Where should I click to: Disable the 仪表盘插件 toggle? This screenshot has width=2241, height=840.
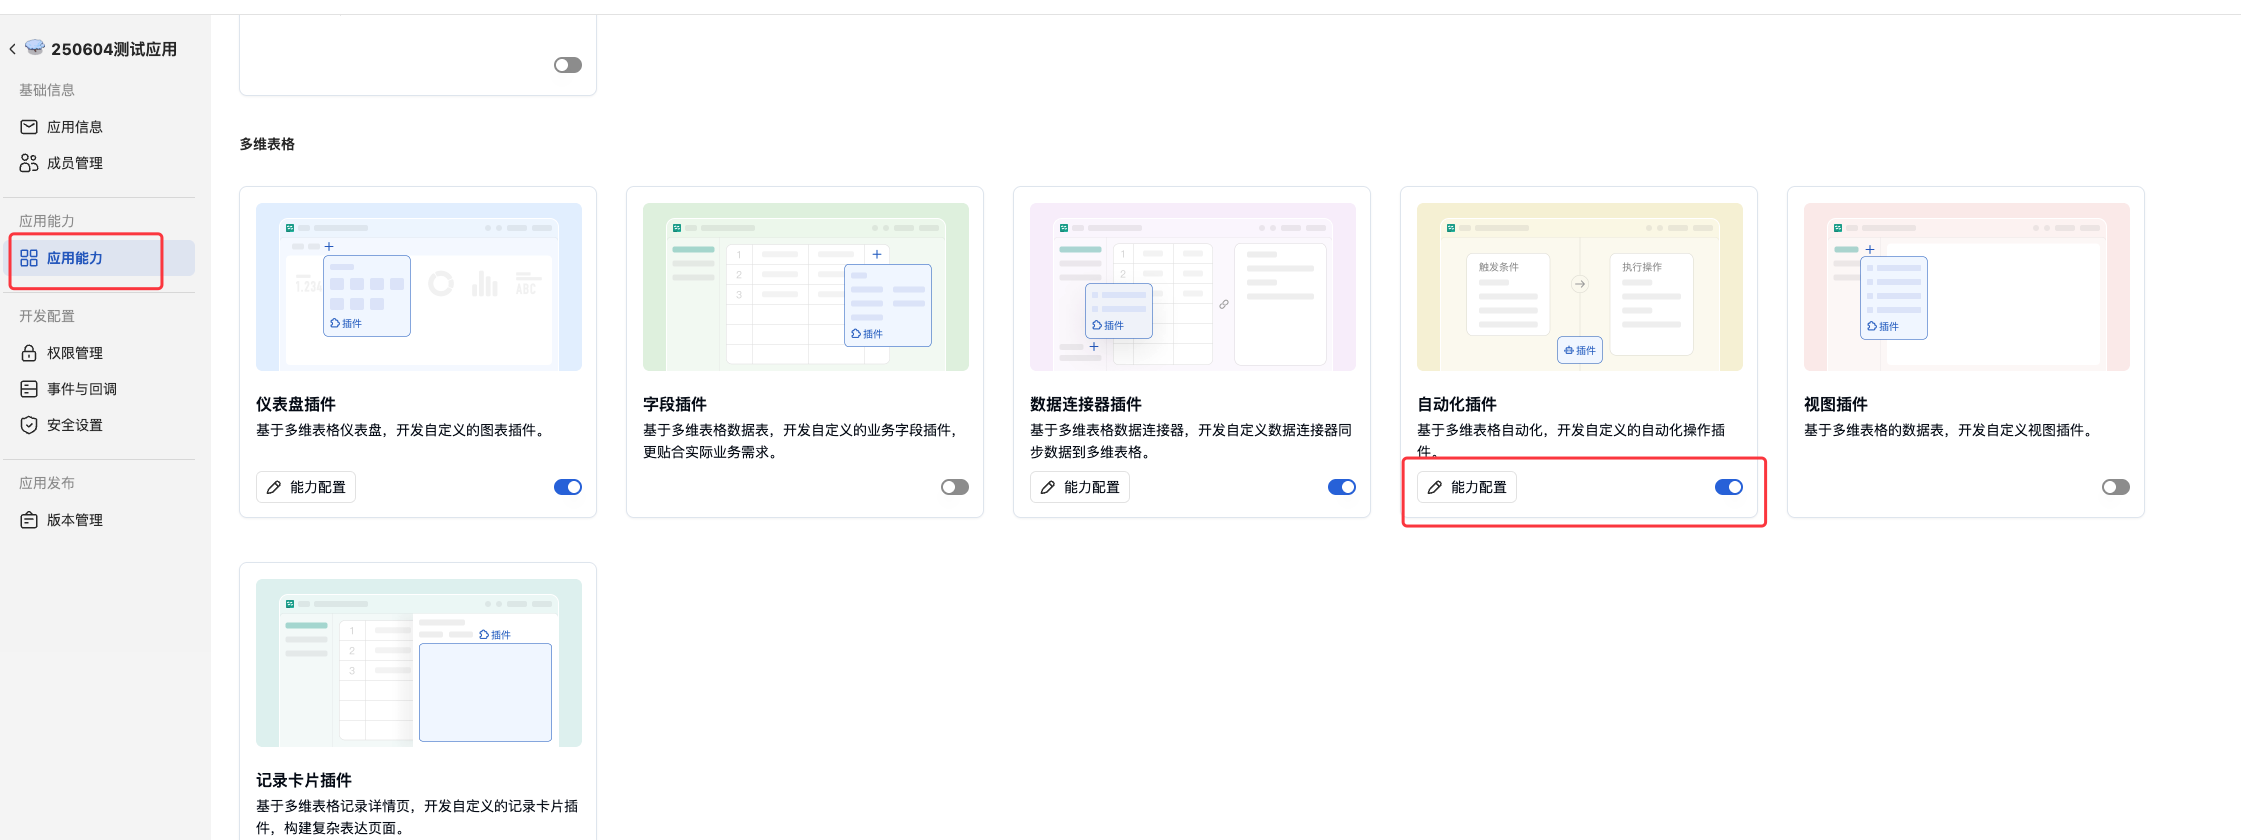point(567,487)
